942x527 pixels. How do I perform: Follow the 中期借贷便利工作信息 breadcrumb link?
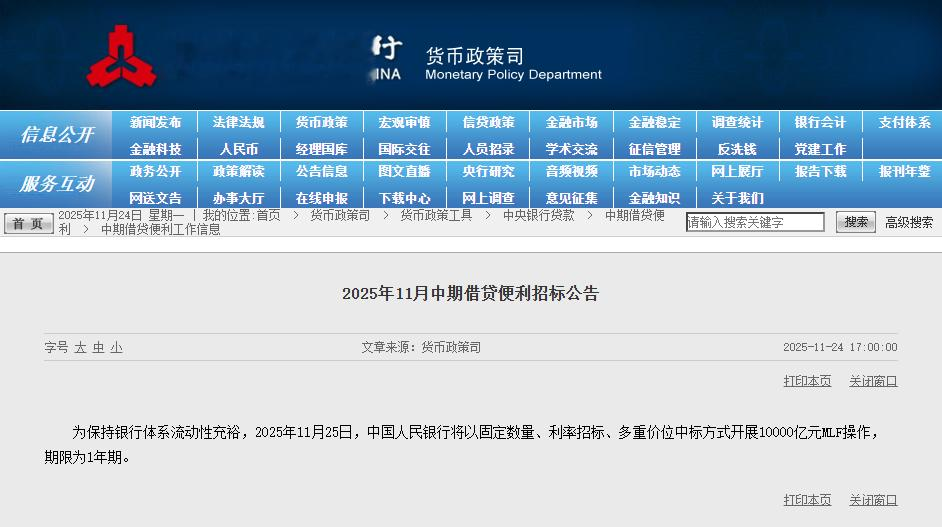[160, 230]
